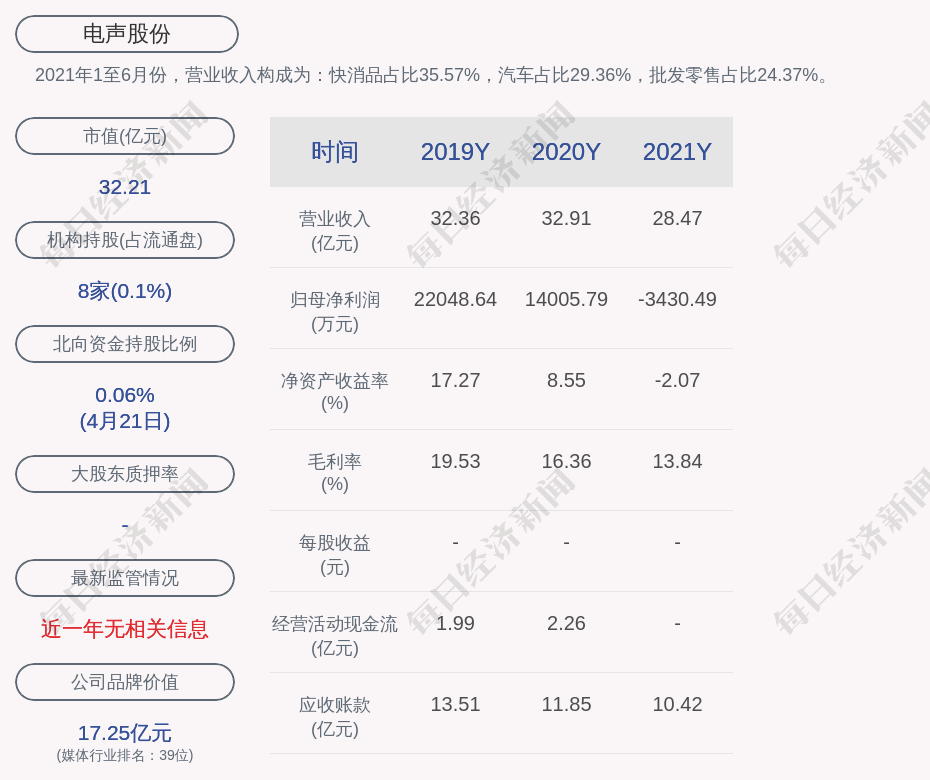Viewport: 930px width, 780px height.
Task: Click cash flow value 1.99
Action: [x=455, y=623]
